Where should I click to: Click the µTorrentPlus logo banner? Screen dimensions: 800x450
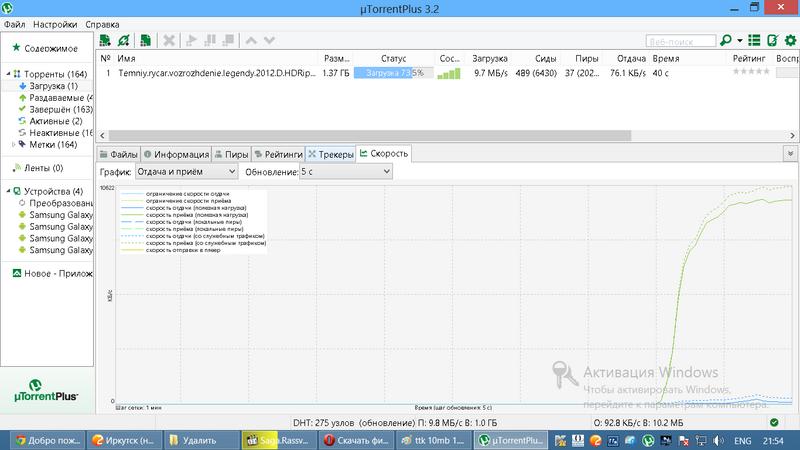pyautogui.click(x=46, y=391)
